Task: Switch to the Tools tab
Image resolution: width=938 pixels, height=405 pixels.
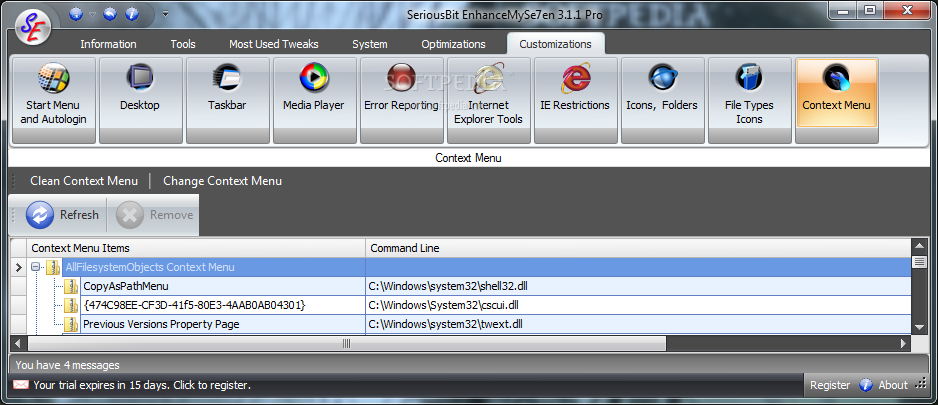Action: click(x=183, y=44)
